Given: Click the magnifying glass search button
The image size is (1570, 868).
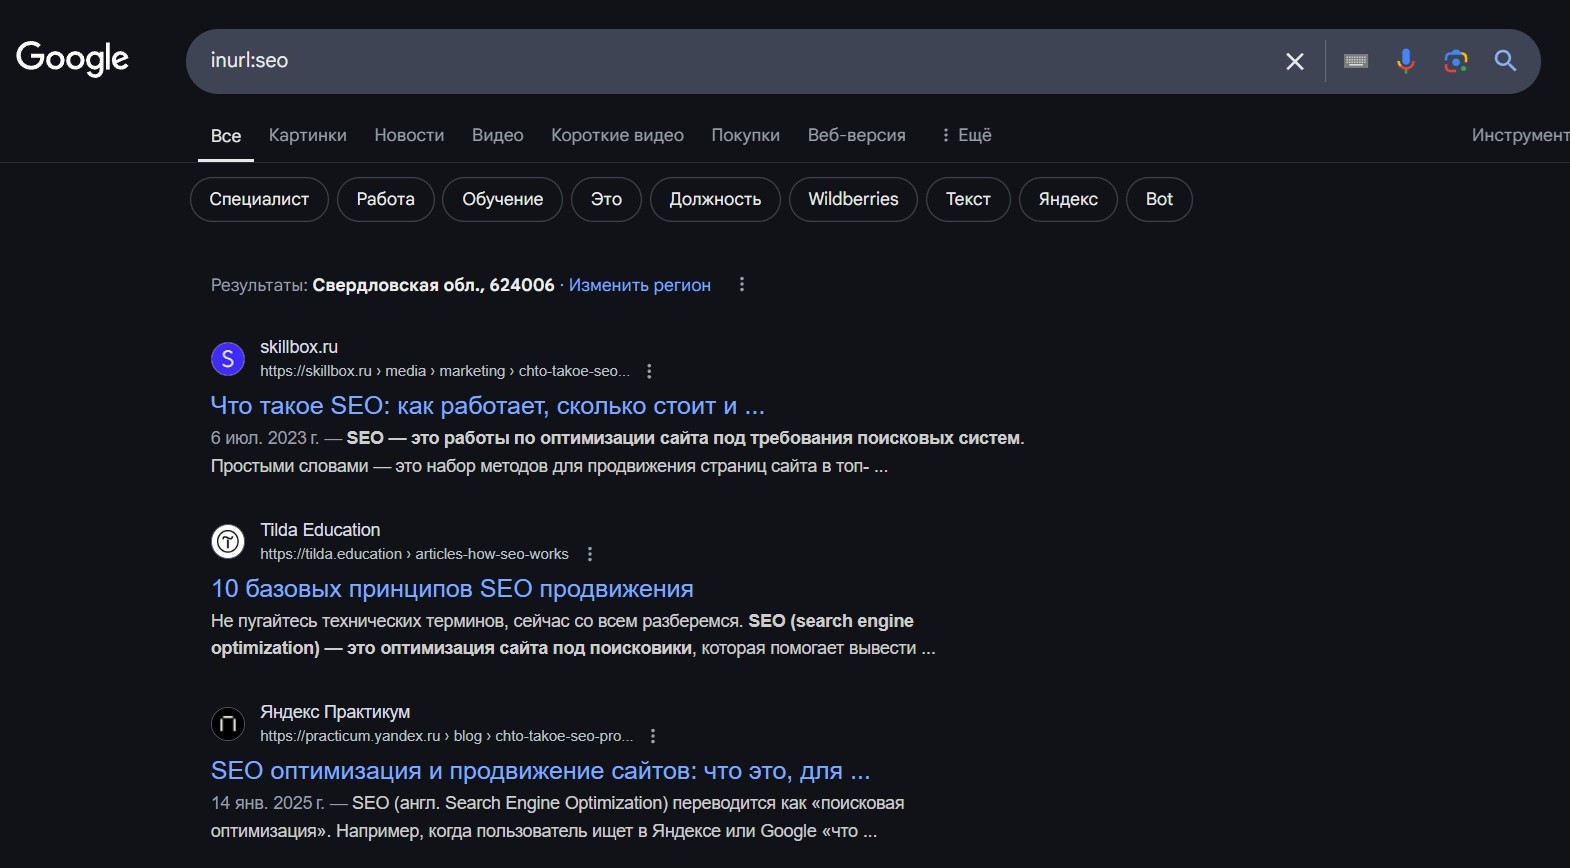Looking at the screenshot, I should click(x=1505, y=62).
